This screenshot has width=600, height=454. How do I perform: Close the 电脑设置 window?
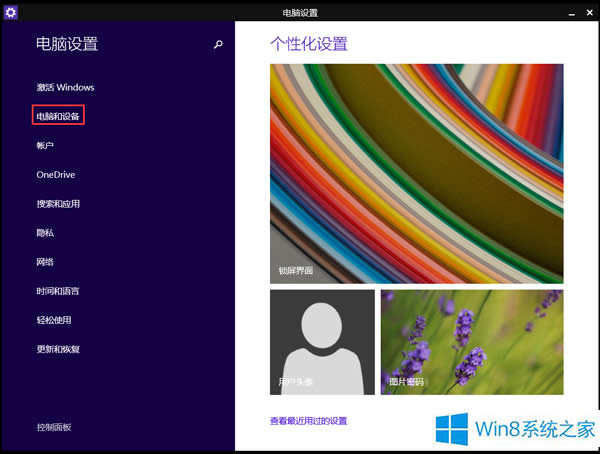coord(588,10)
